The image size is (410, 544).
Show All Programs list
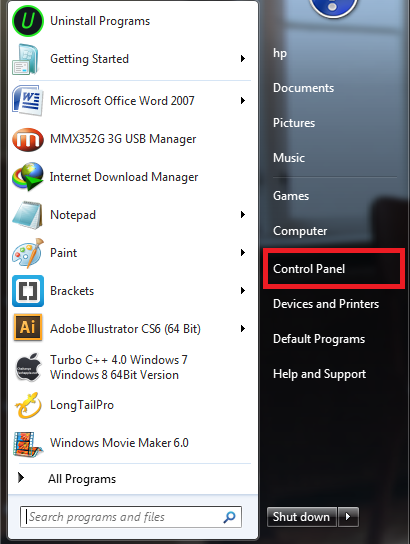pos(82,479)
